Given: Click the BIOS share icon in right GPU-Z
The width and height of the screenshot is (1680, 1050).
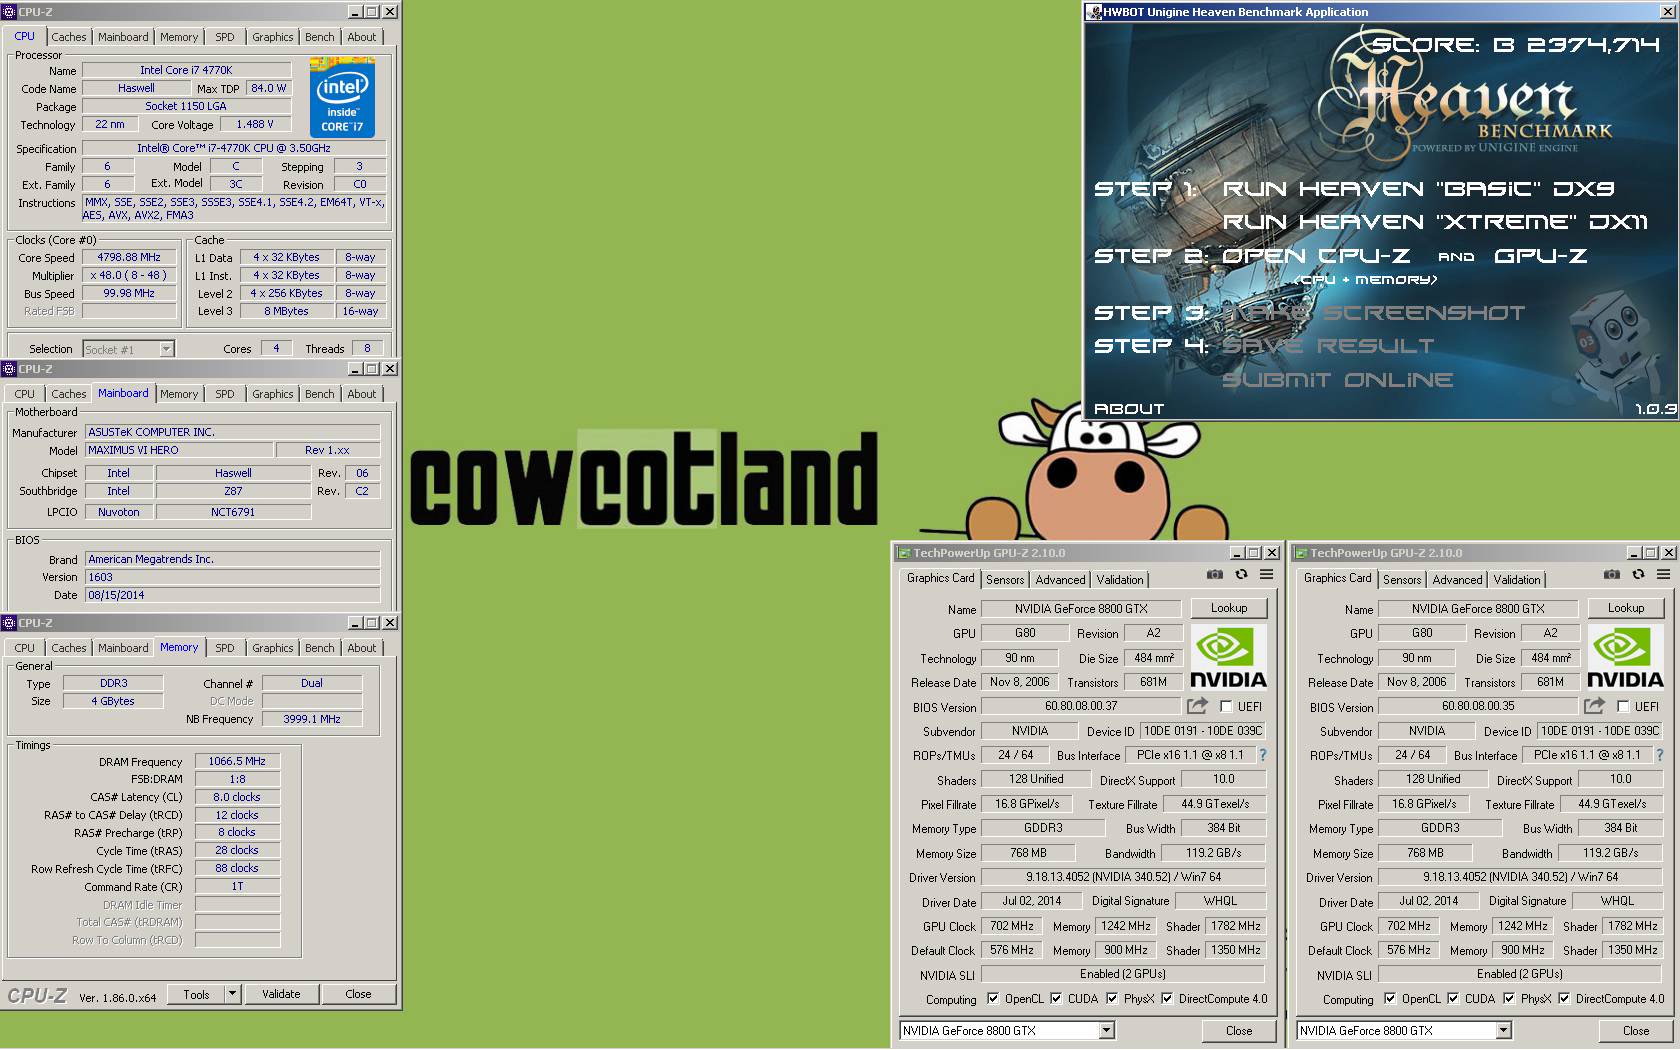Looking at the screenshot, I should point(1594,706).
